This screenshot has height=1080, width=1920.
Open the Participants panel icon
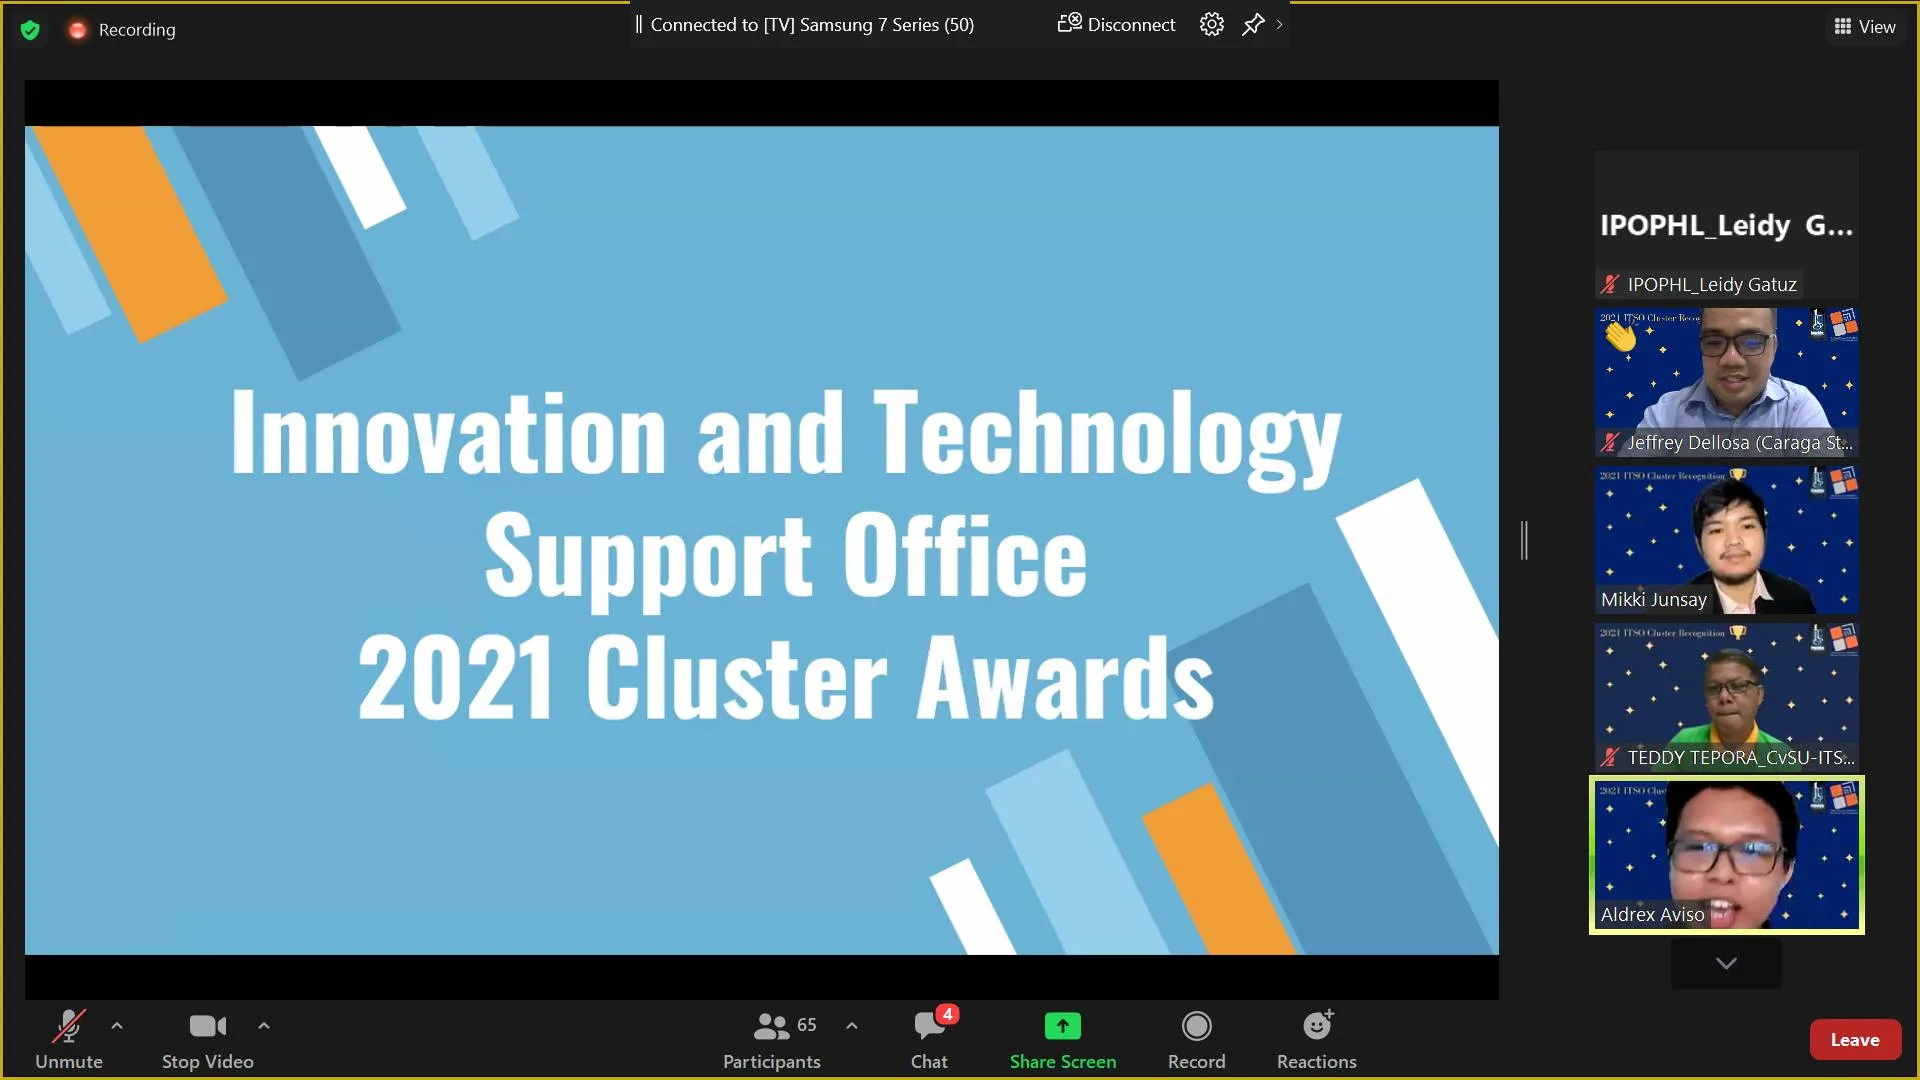pos(771,1027)
